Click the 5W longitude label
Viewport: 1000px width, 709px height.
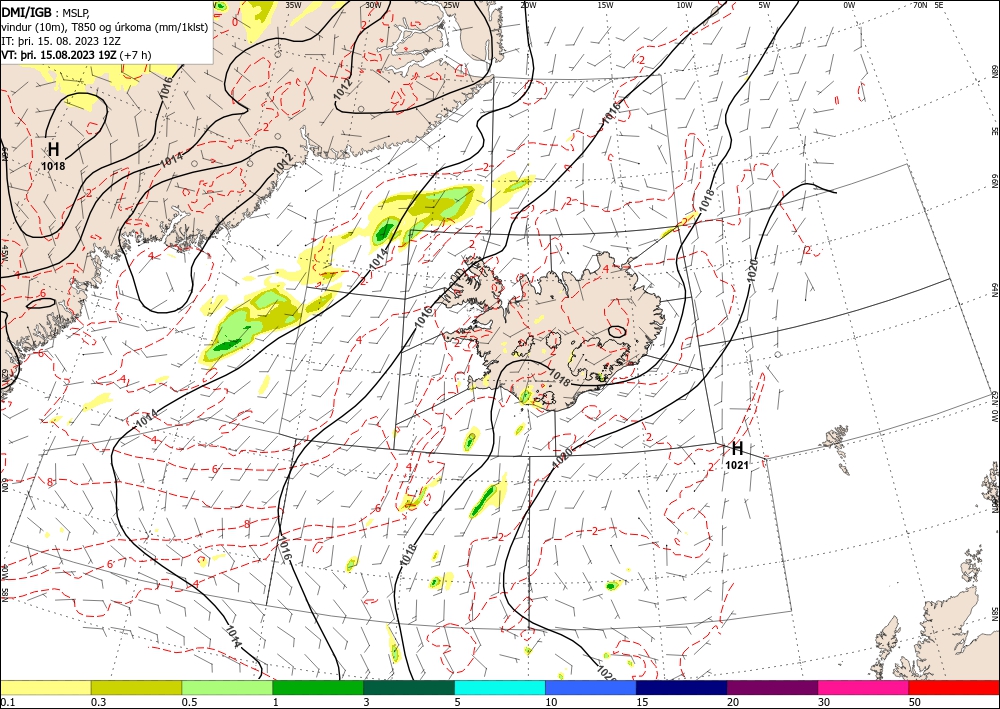pyautogui.click(x=765, y=4)
